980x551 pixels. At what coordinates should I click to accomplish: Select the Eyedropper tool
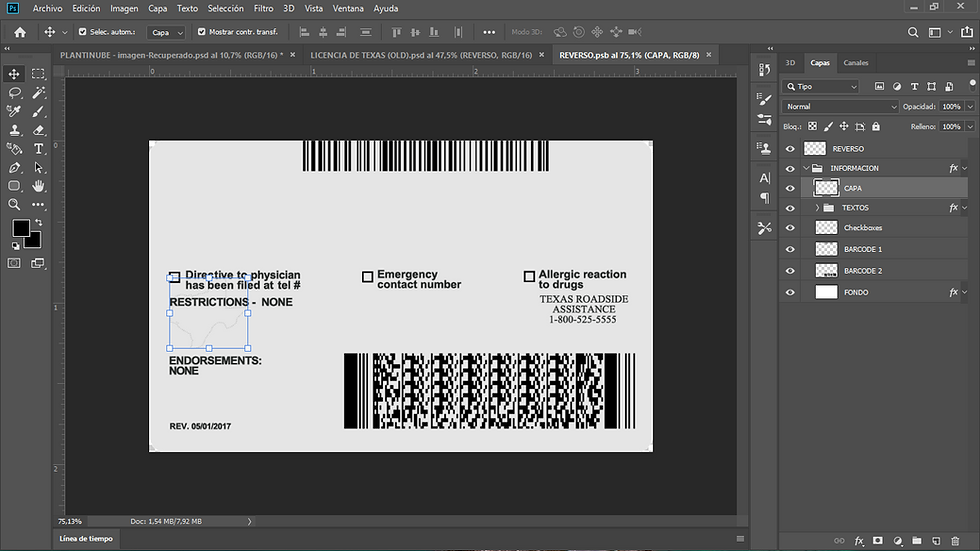coord(14,111)
